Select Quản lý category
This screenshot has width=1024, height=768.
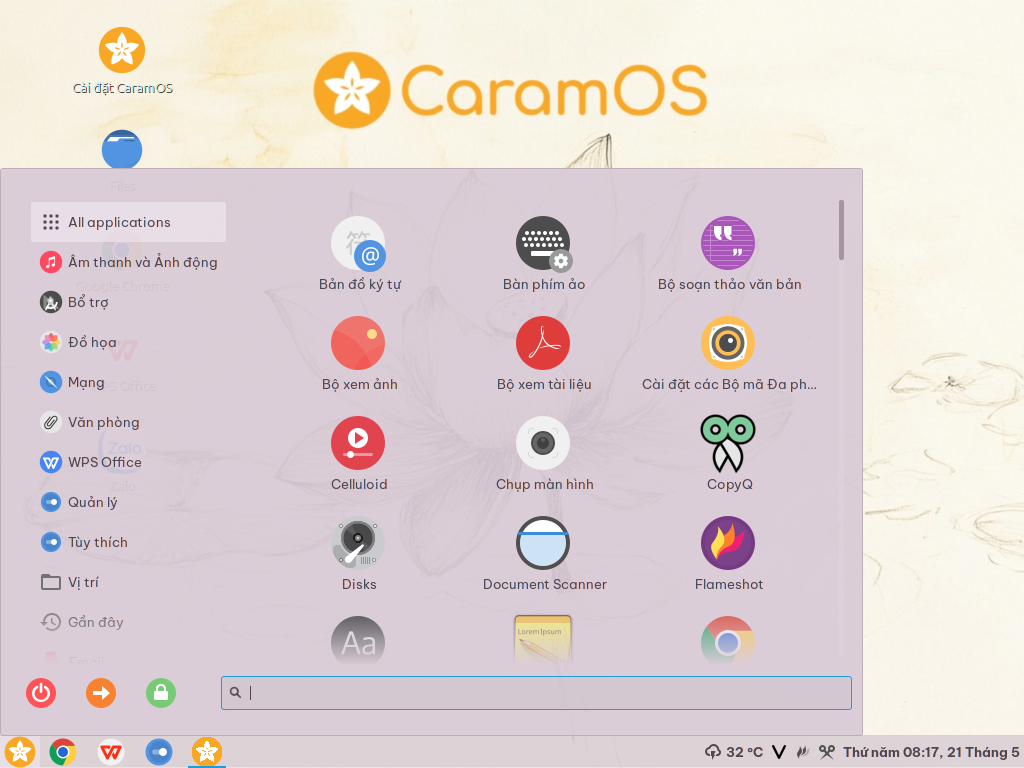(x=128, y=502)
